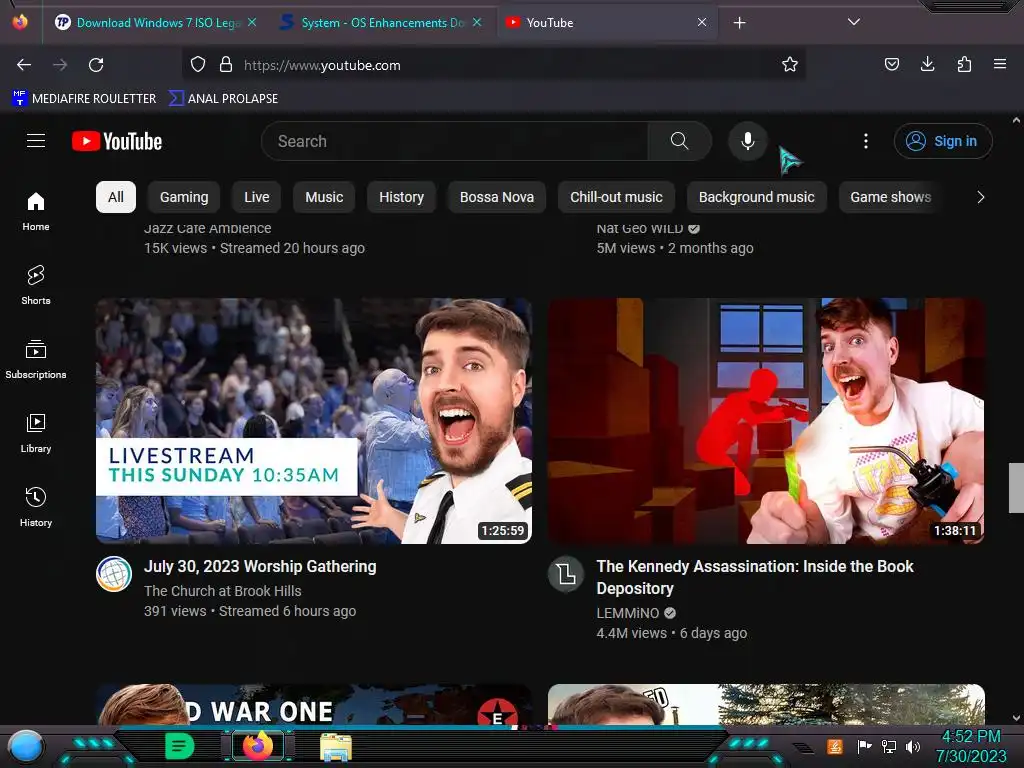Open The Church at Brook Hills channel name
The width and height of the screenshot is (1024, 768).
pos(223,591)
